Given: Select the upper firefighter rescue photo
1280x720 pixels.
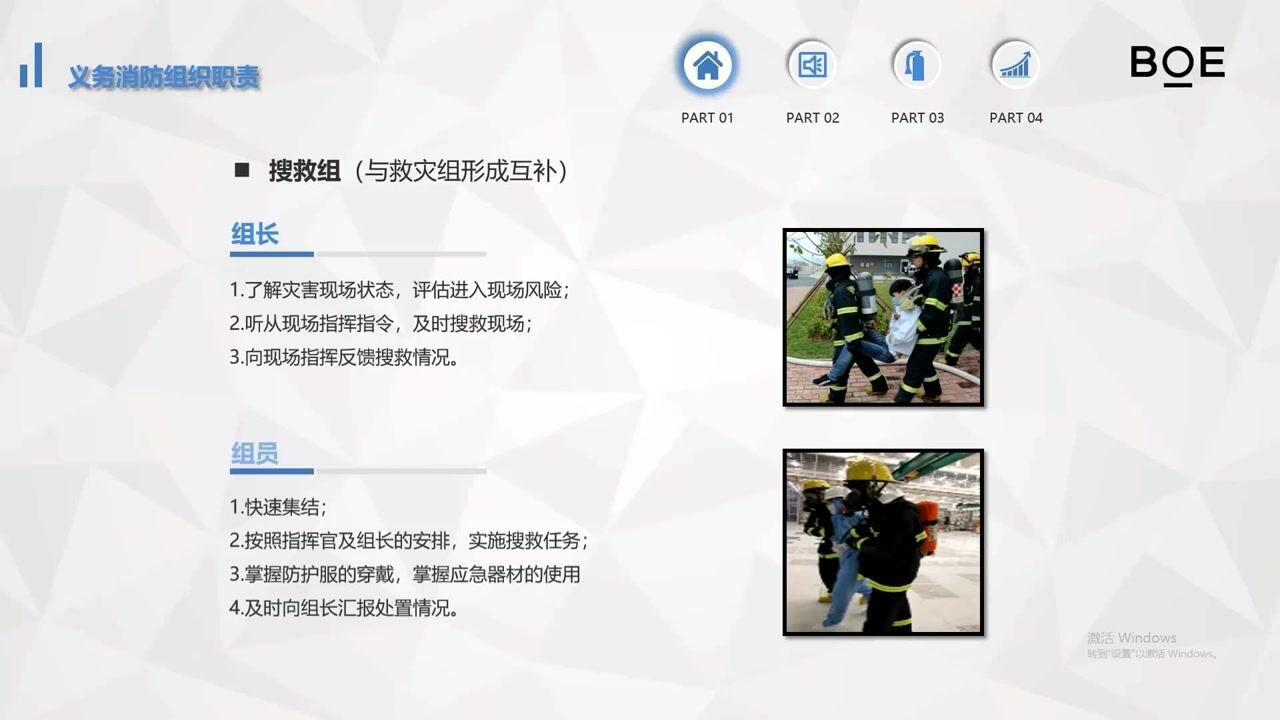Looking at the screenshot, I should (883, 317).
